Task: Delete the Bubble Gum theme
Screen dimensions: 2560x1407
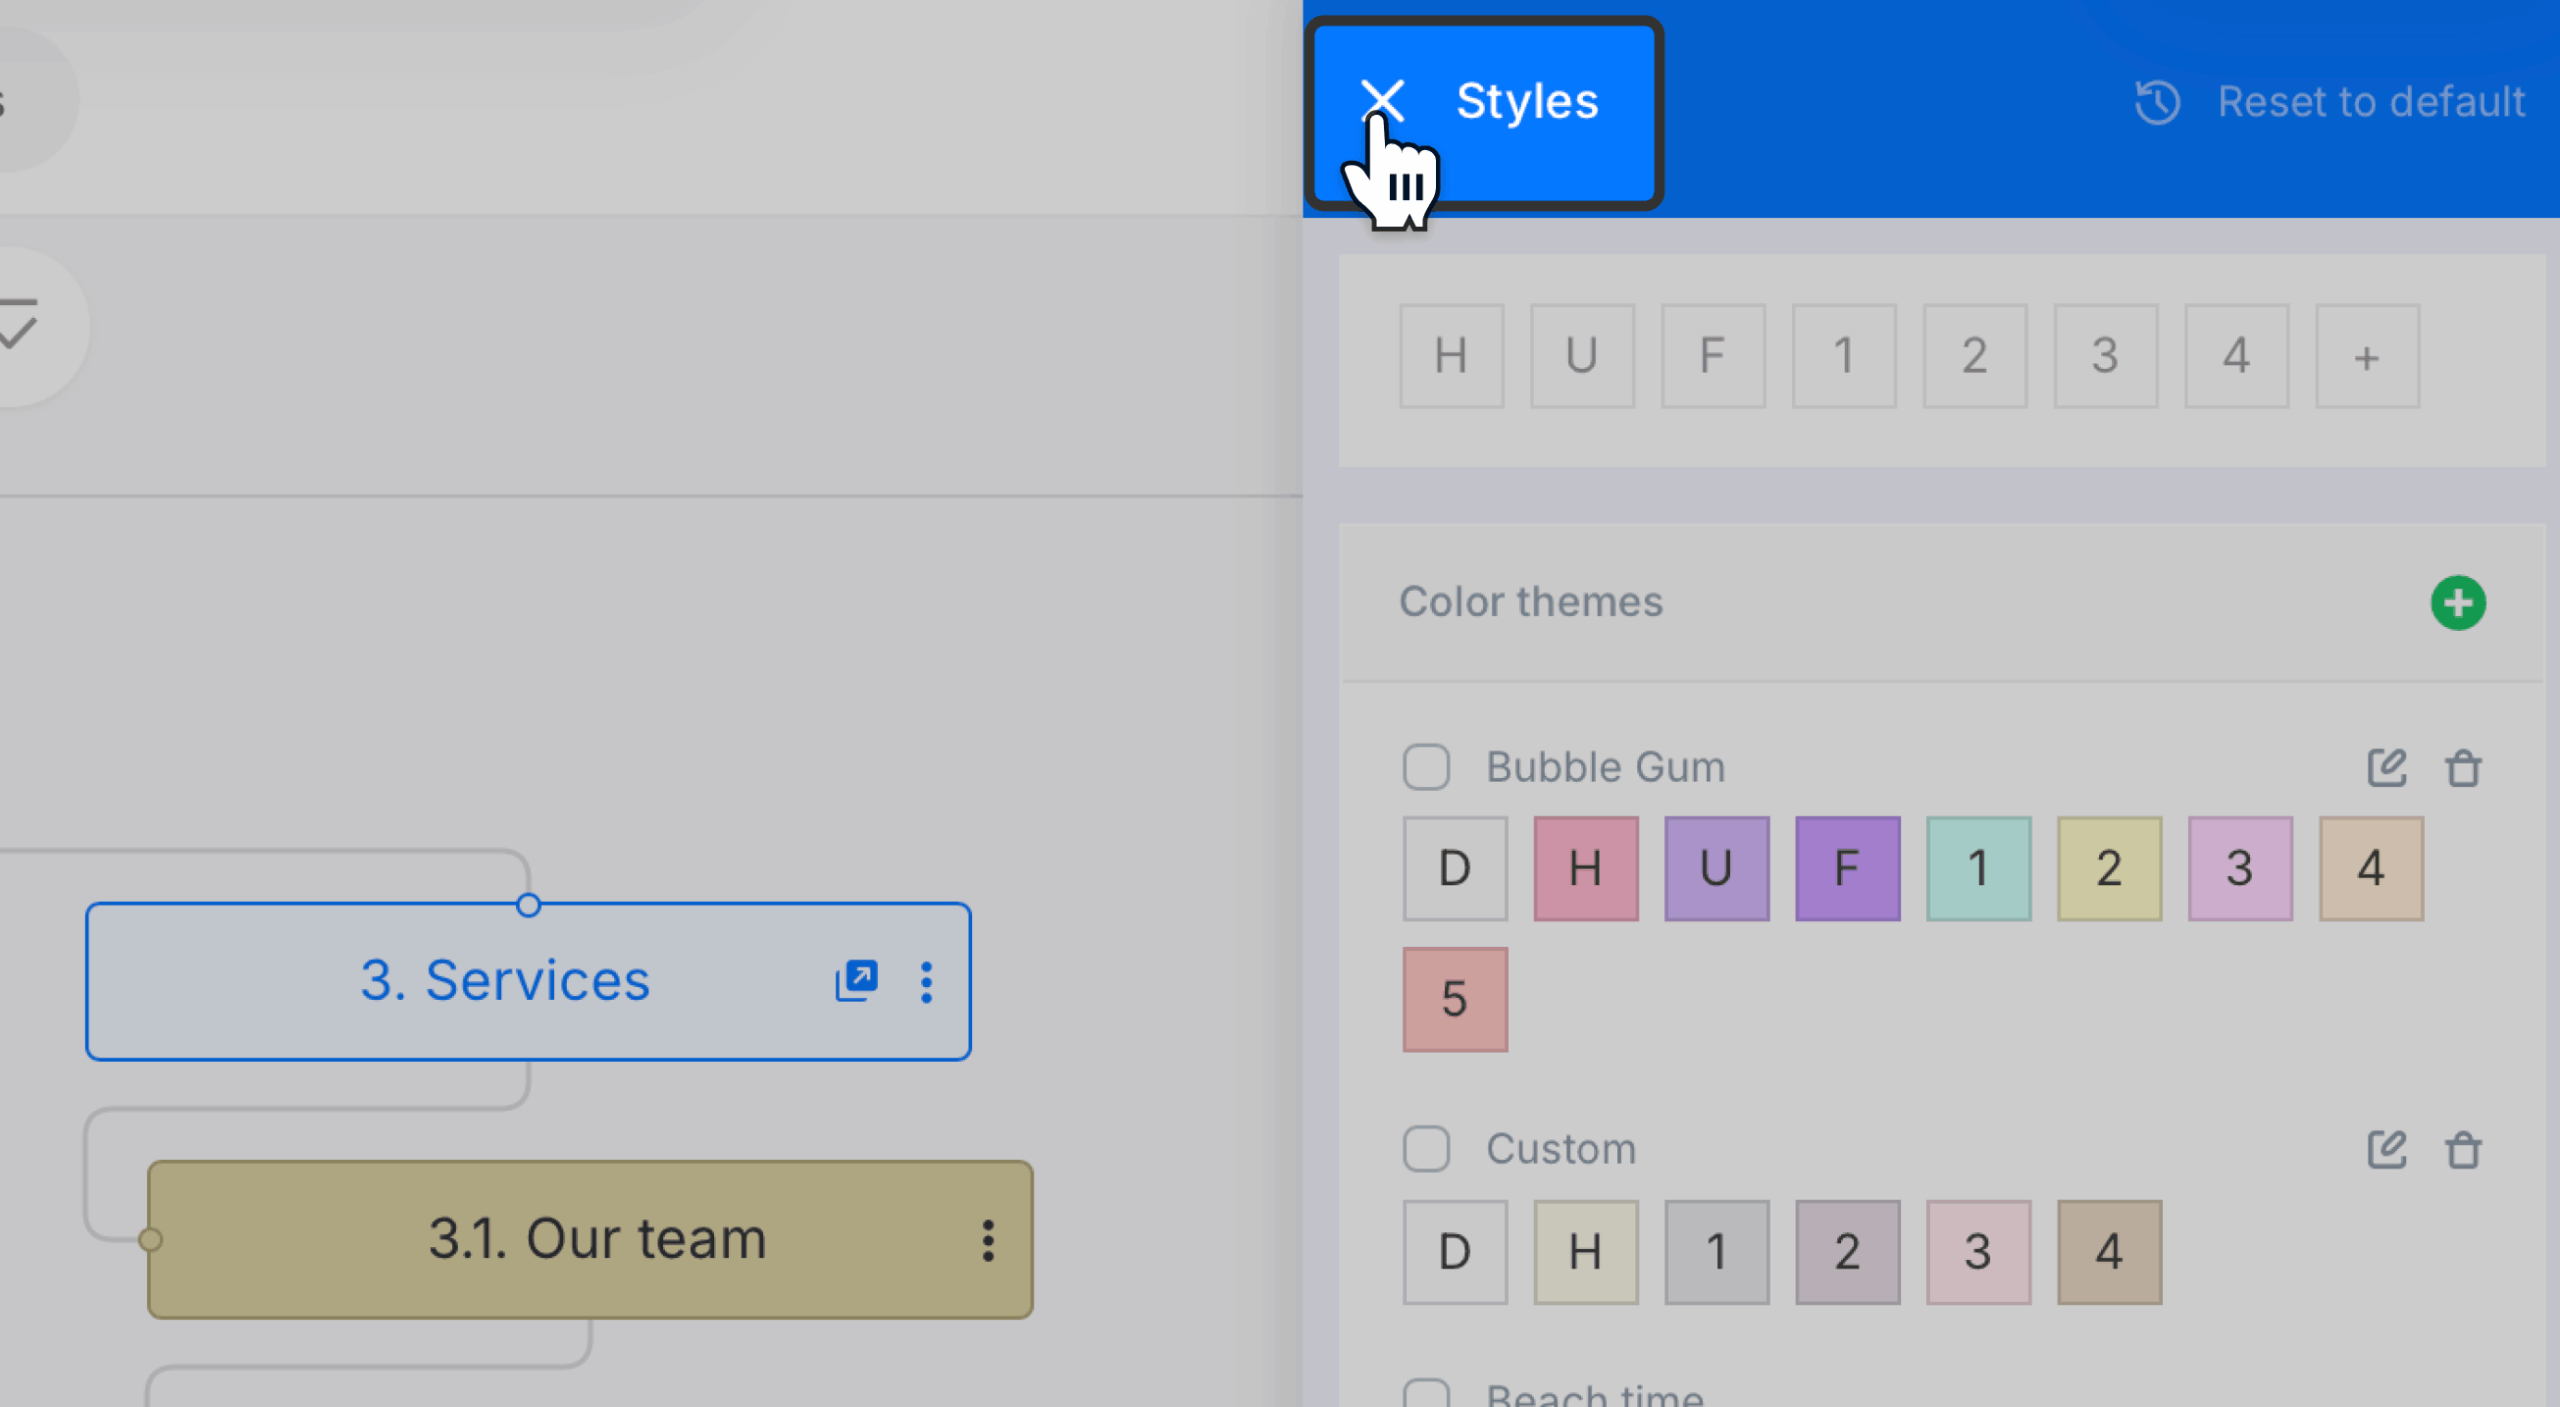Action: [2463, 768]
